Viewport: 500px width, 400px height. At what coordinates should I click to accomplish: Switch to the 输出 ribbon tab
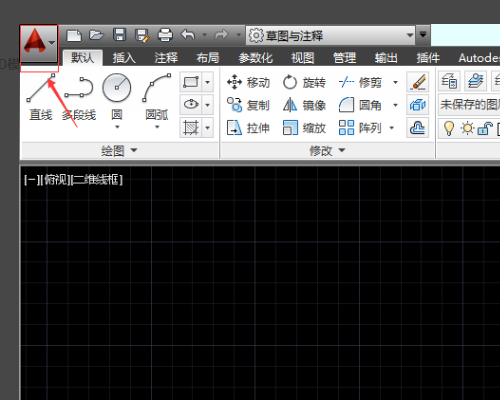click(x=386, y=58)
